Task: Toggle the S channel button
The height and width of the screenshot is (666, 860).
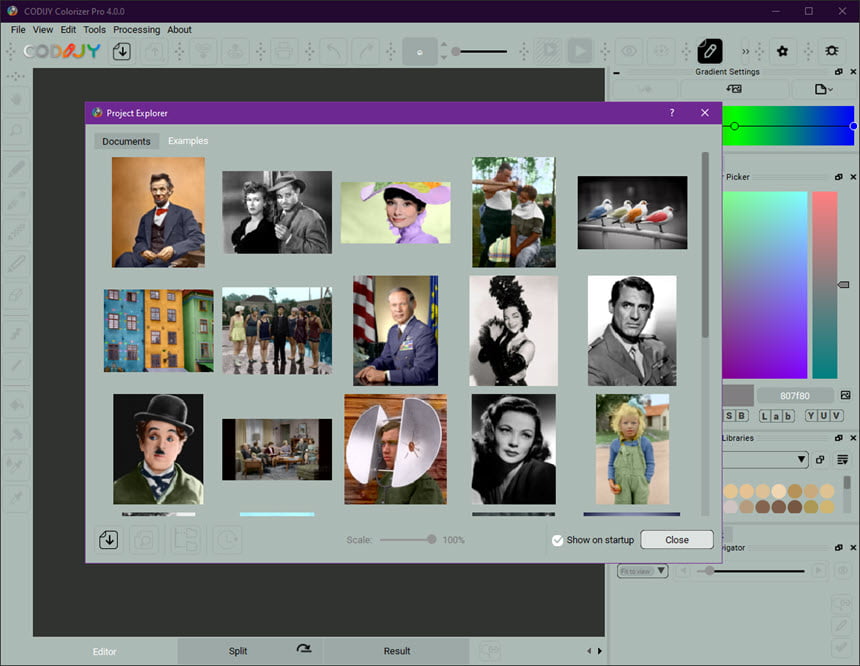Action: pyautogui.click(x=729, y=416)
